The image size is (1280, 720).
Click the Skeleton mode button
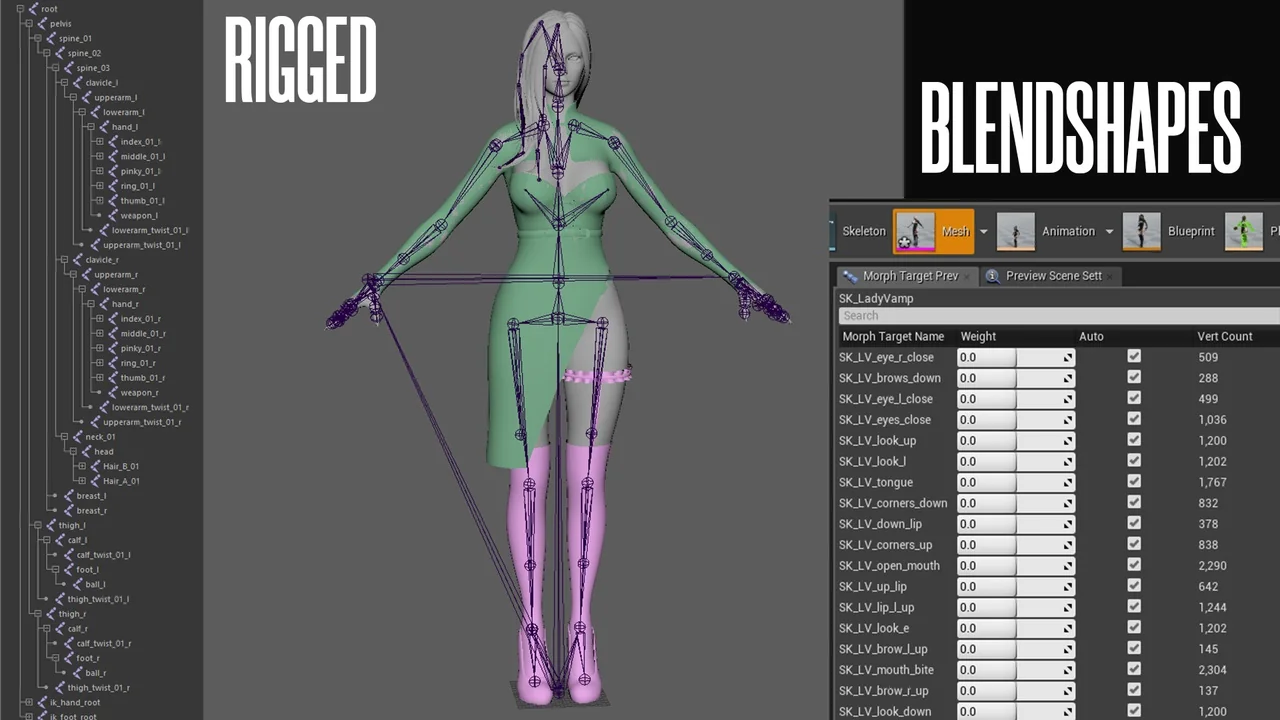point(863,231)
